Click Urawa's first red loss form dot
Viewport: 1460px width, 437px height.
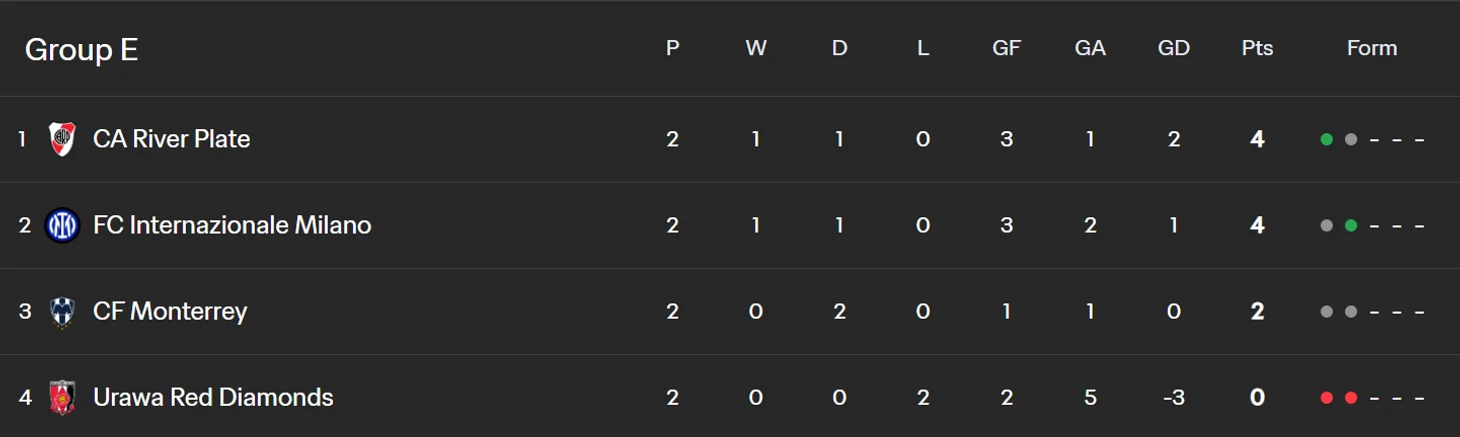tap(1327, 398)
